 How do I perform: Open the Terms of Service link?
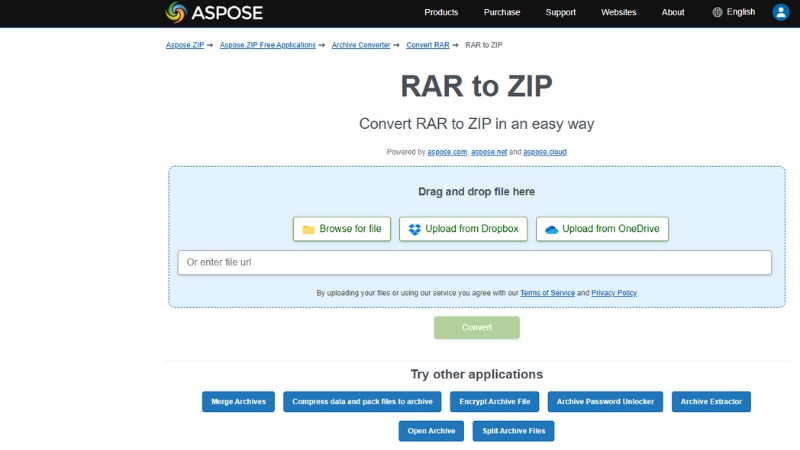pos(547,293)
